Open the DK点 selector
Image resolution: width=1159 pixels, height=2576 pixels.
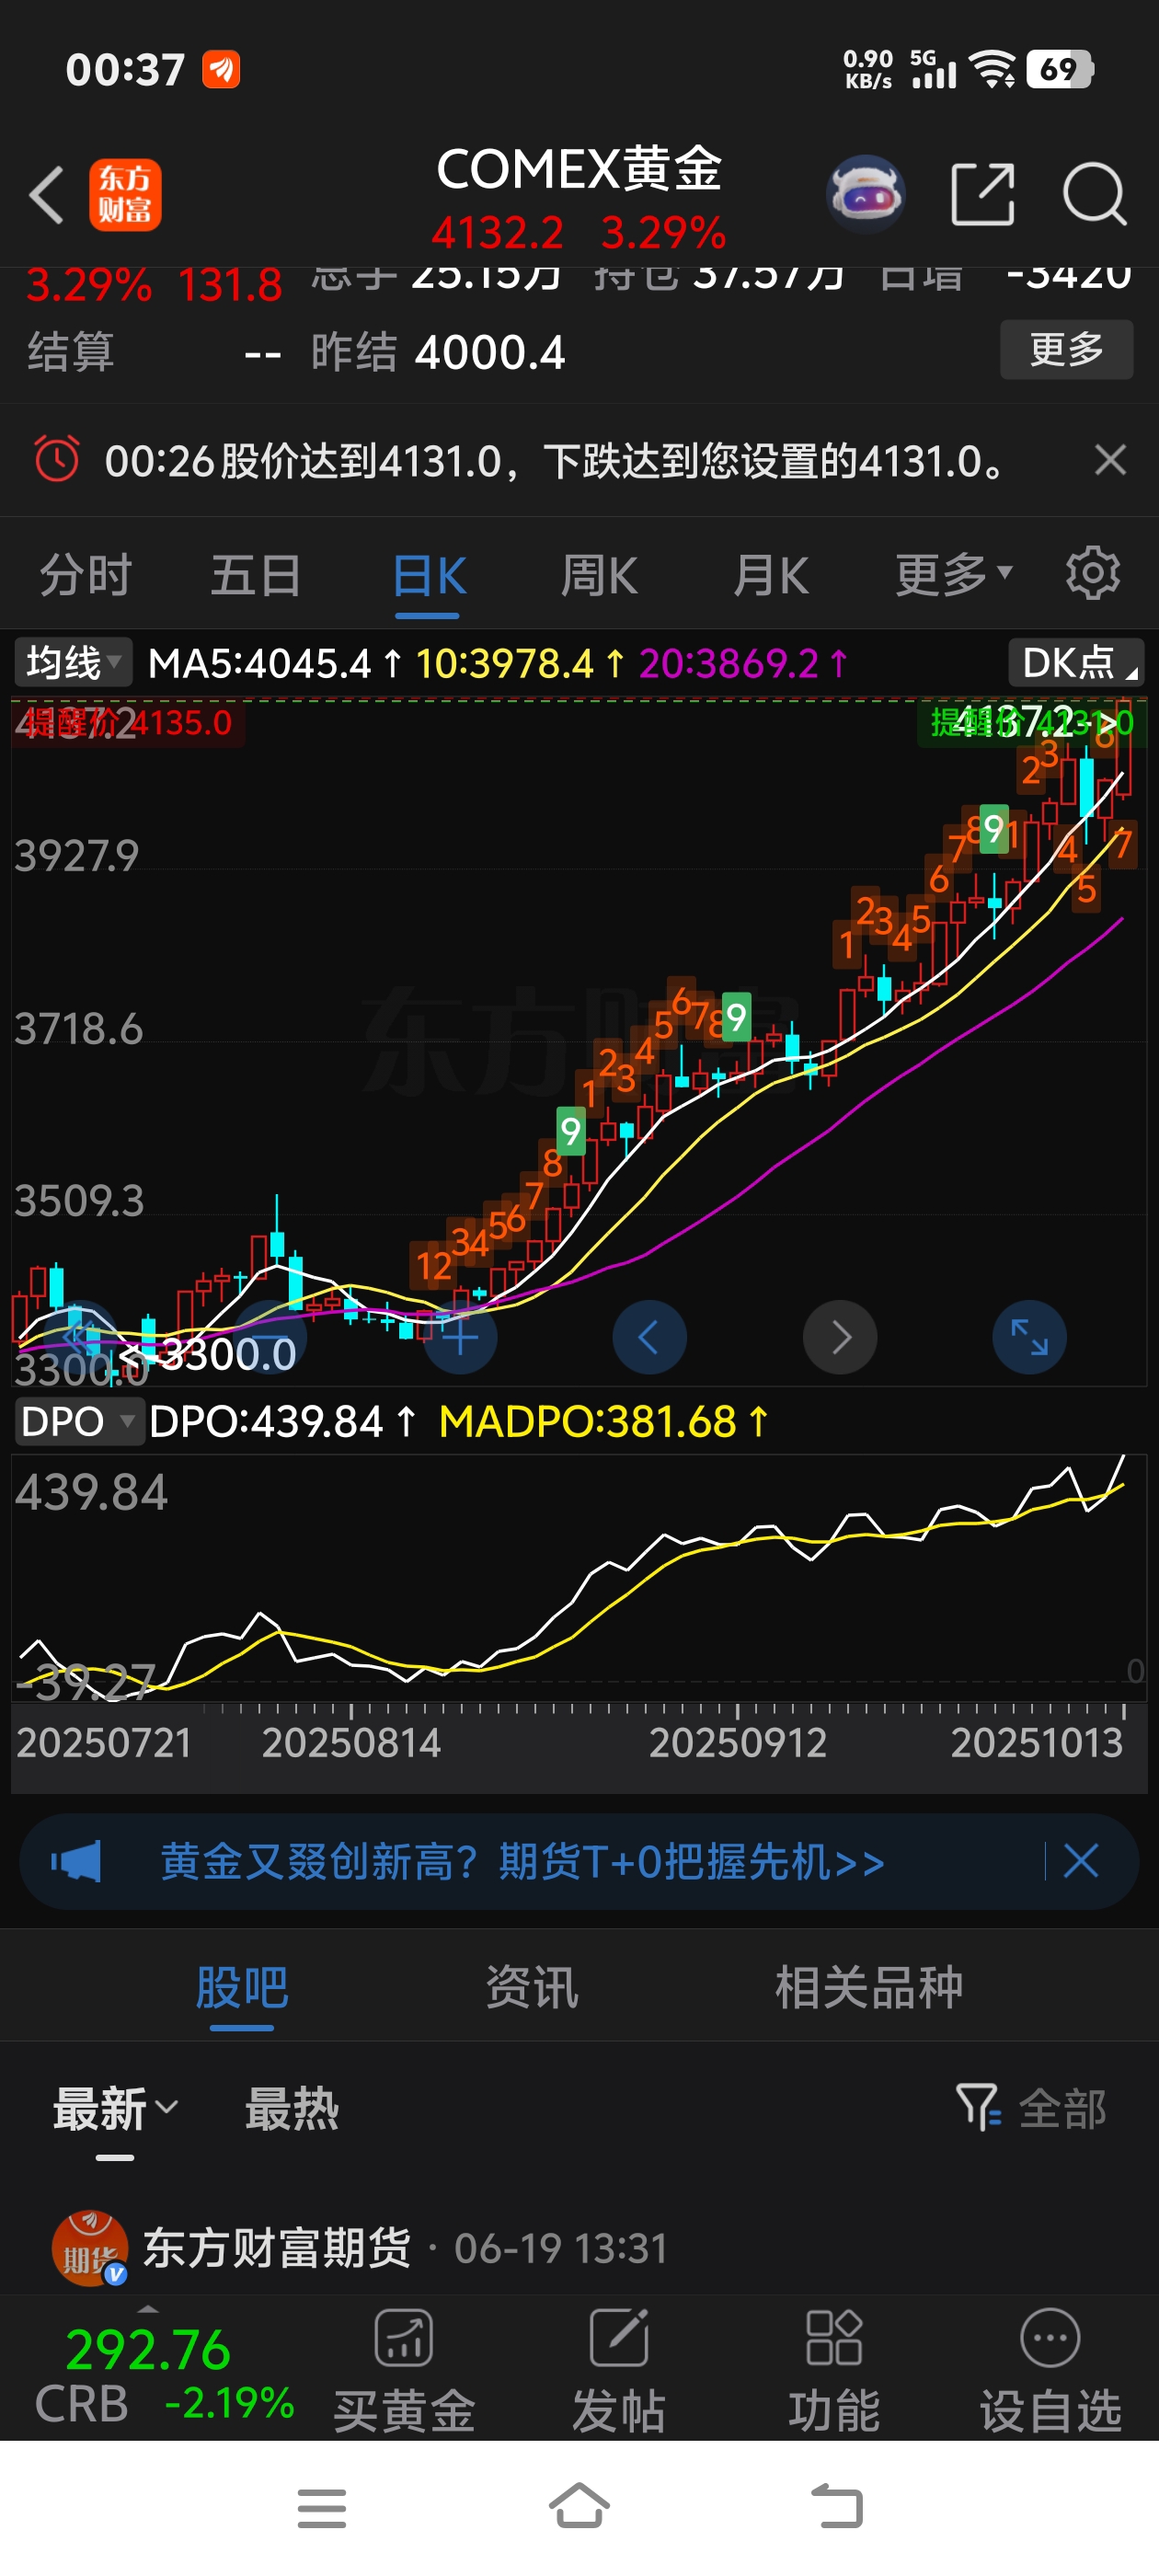1076,662
